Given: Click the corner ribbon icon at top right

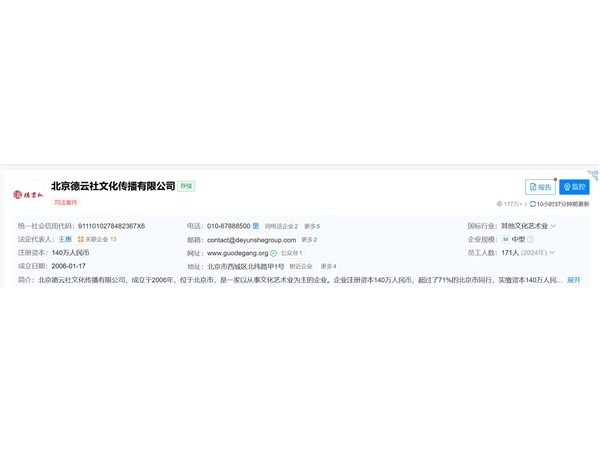Looking at the screenshot, I should (593, 175).
